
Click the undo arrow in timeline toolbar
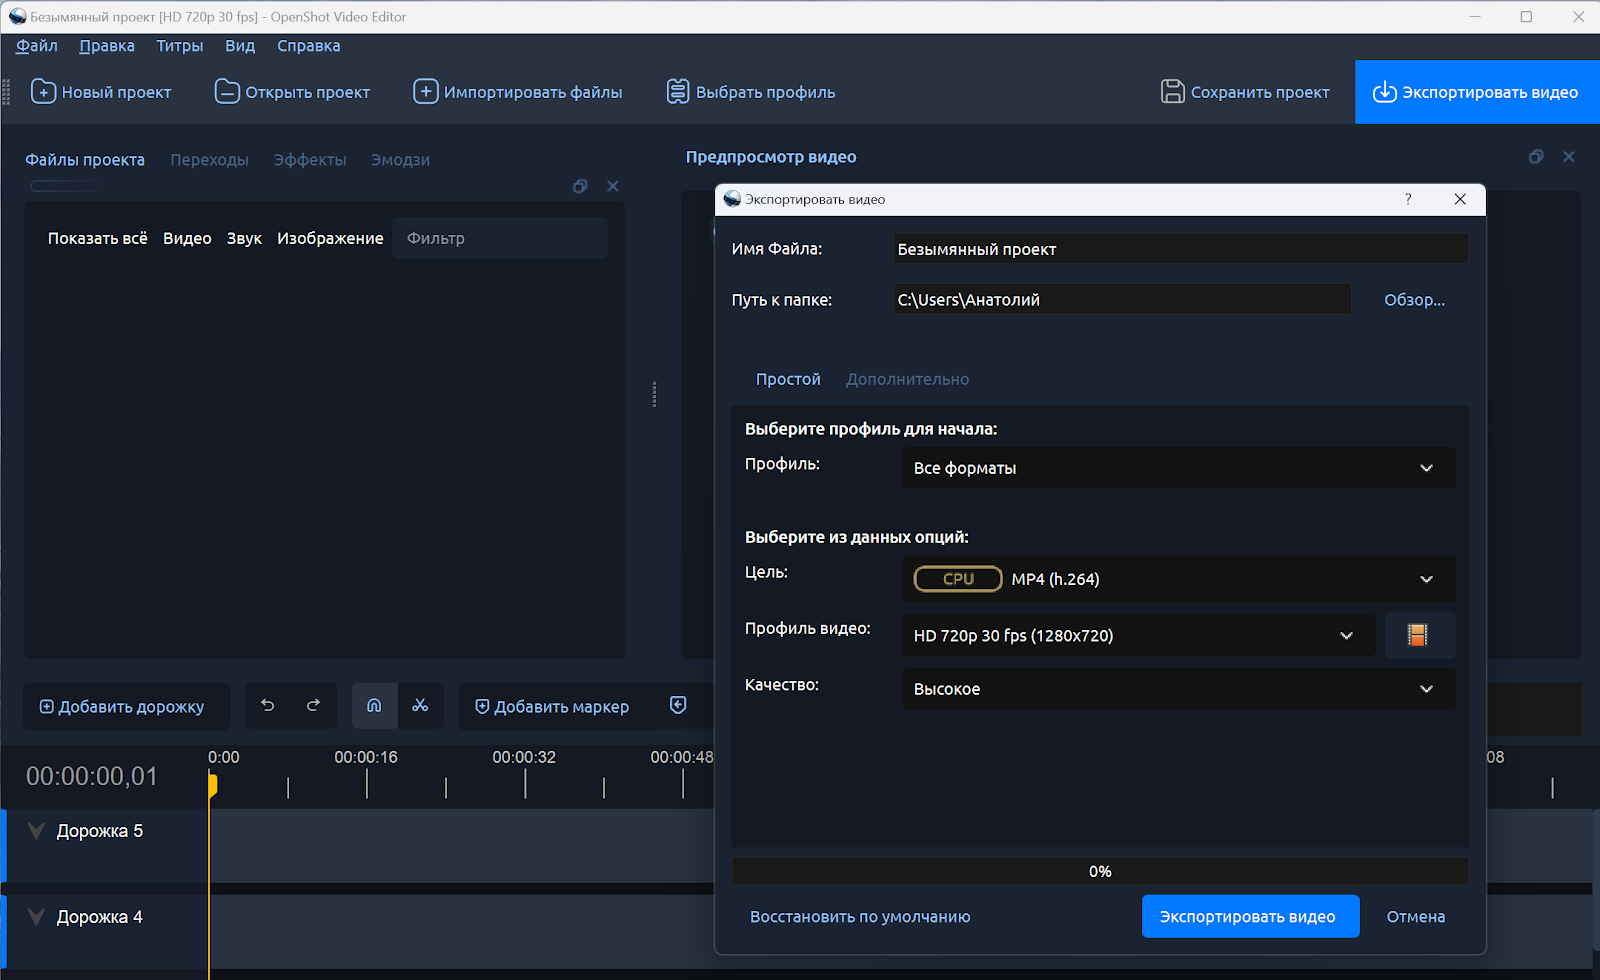(268, 705)
